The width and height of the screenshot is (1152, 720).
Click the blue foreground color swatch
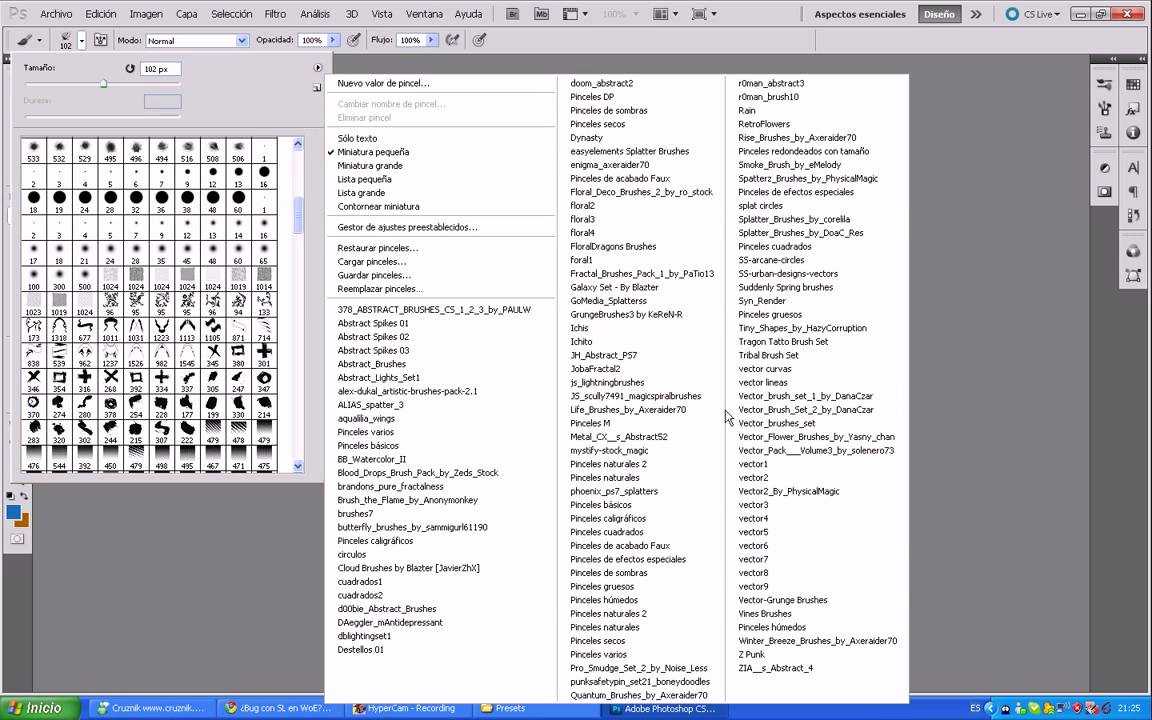12,512
